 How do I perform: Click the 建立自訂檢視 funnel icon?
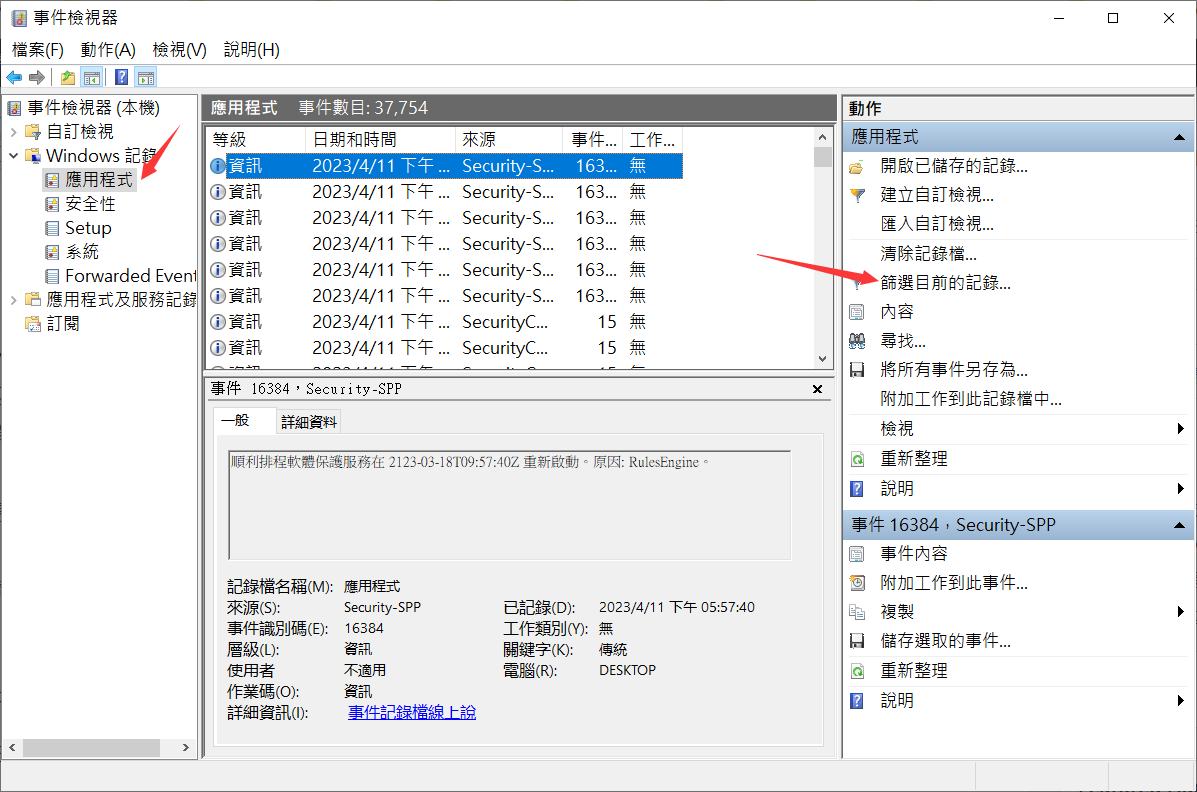857,195
